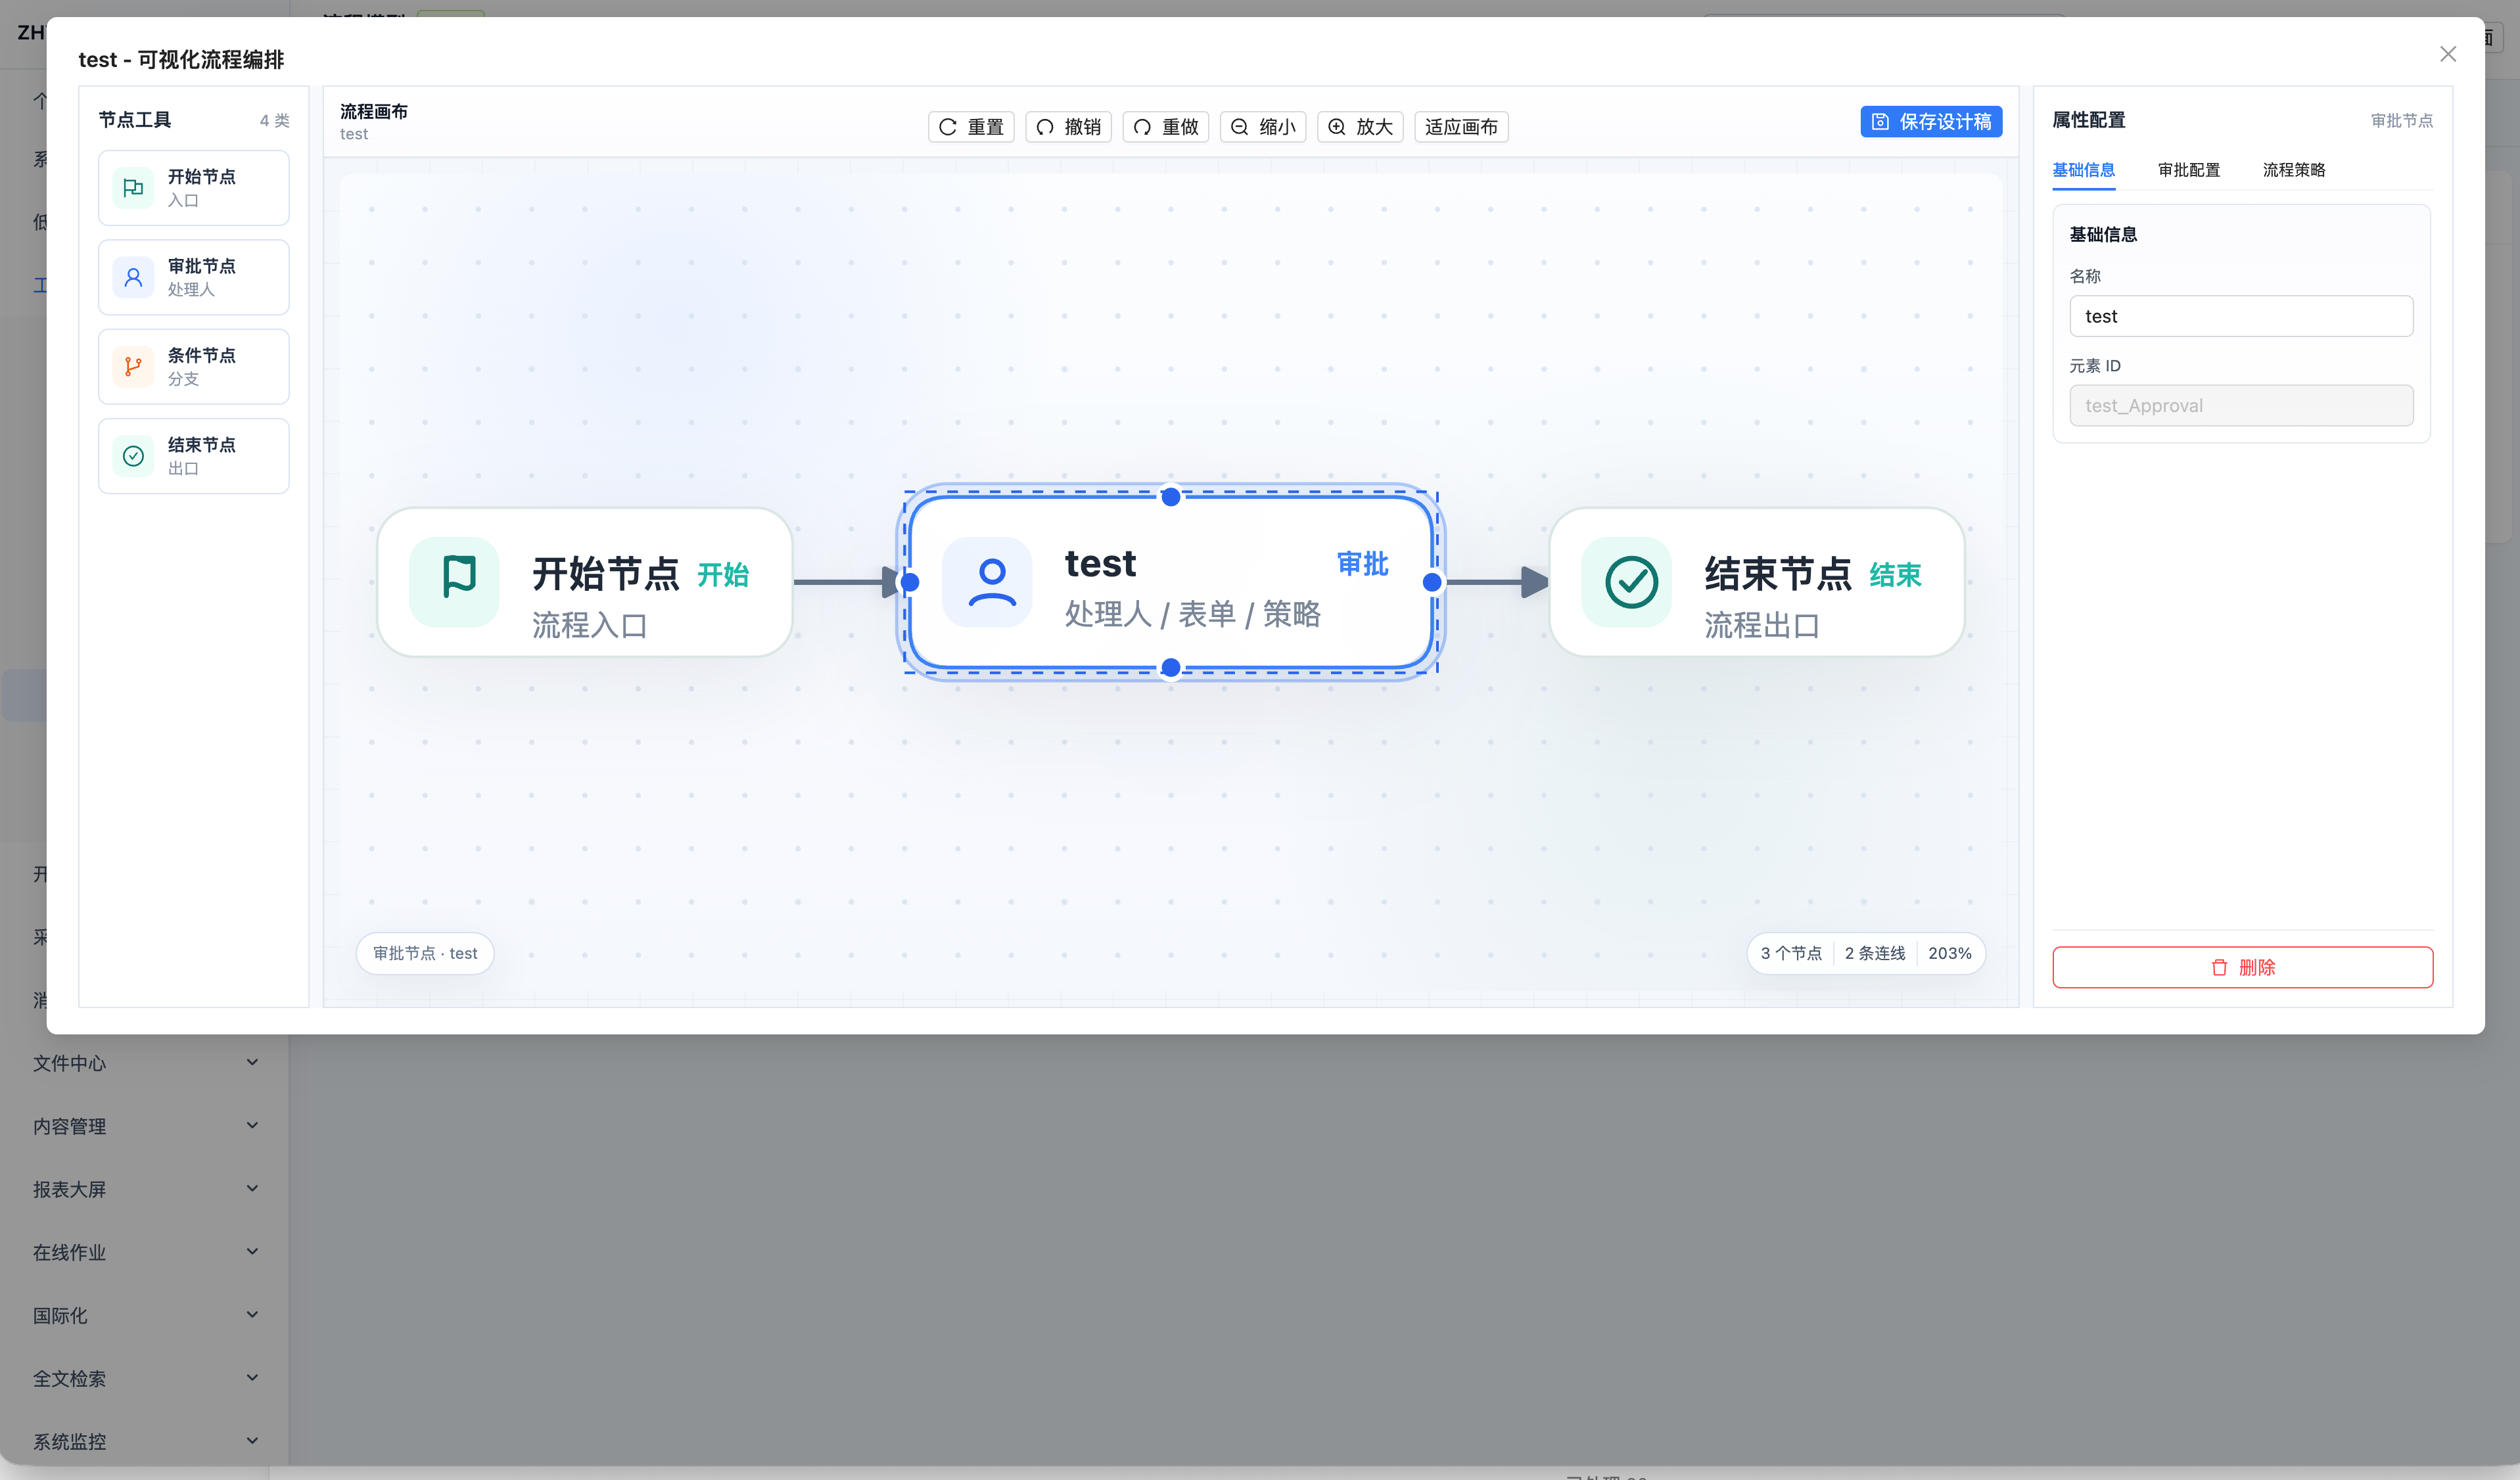The height and width of the screenshot is (1480, 2520).
Task: Select the 开始节点 node on canvas
Action: (x=585, y=582)
